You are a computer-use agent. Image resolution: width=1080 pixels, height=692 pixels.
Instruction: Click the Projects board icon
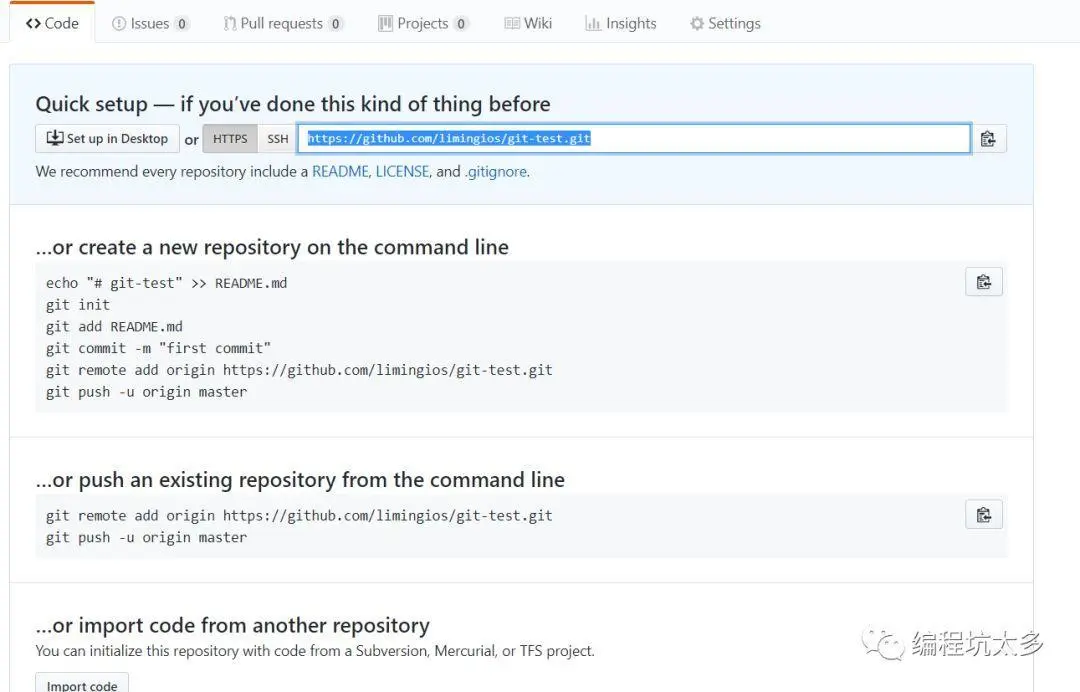[385, 23]
